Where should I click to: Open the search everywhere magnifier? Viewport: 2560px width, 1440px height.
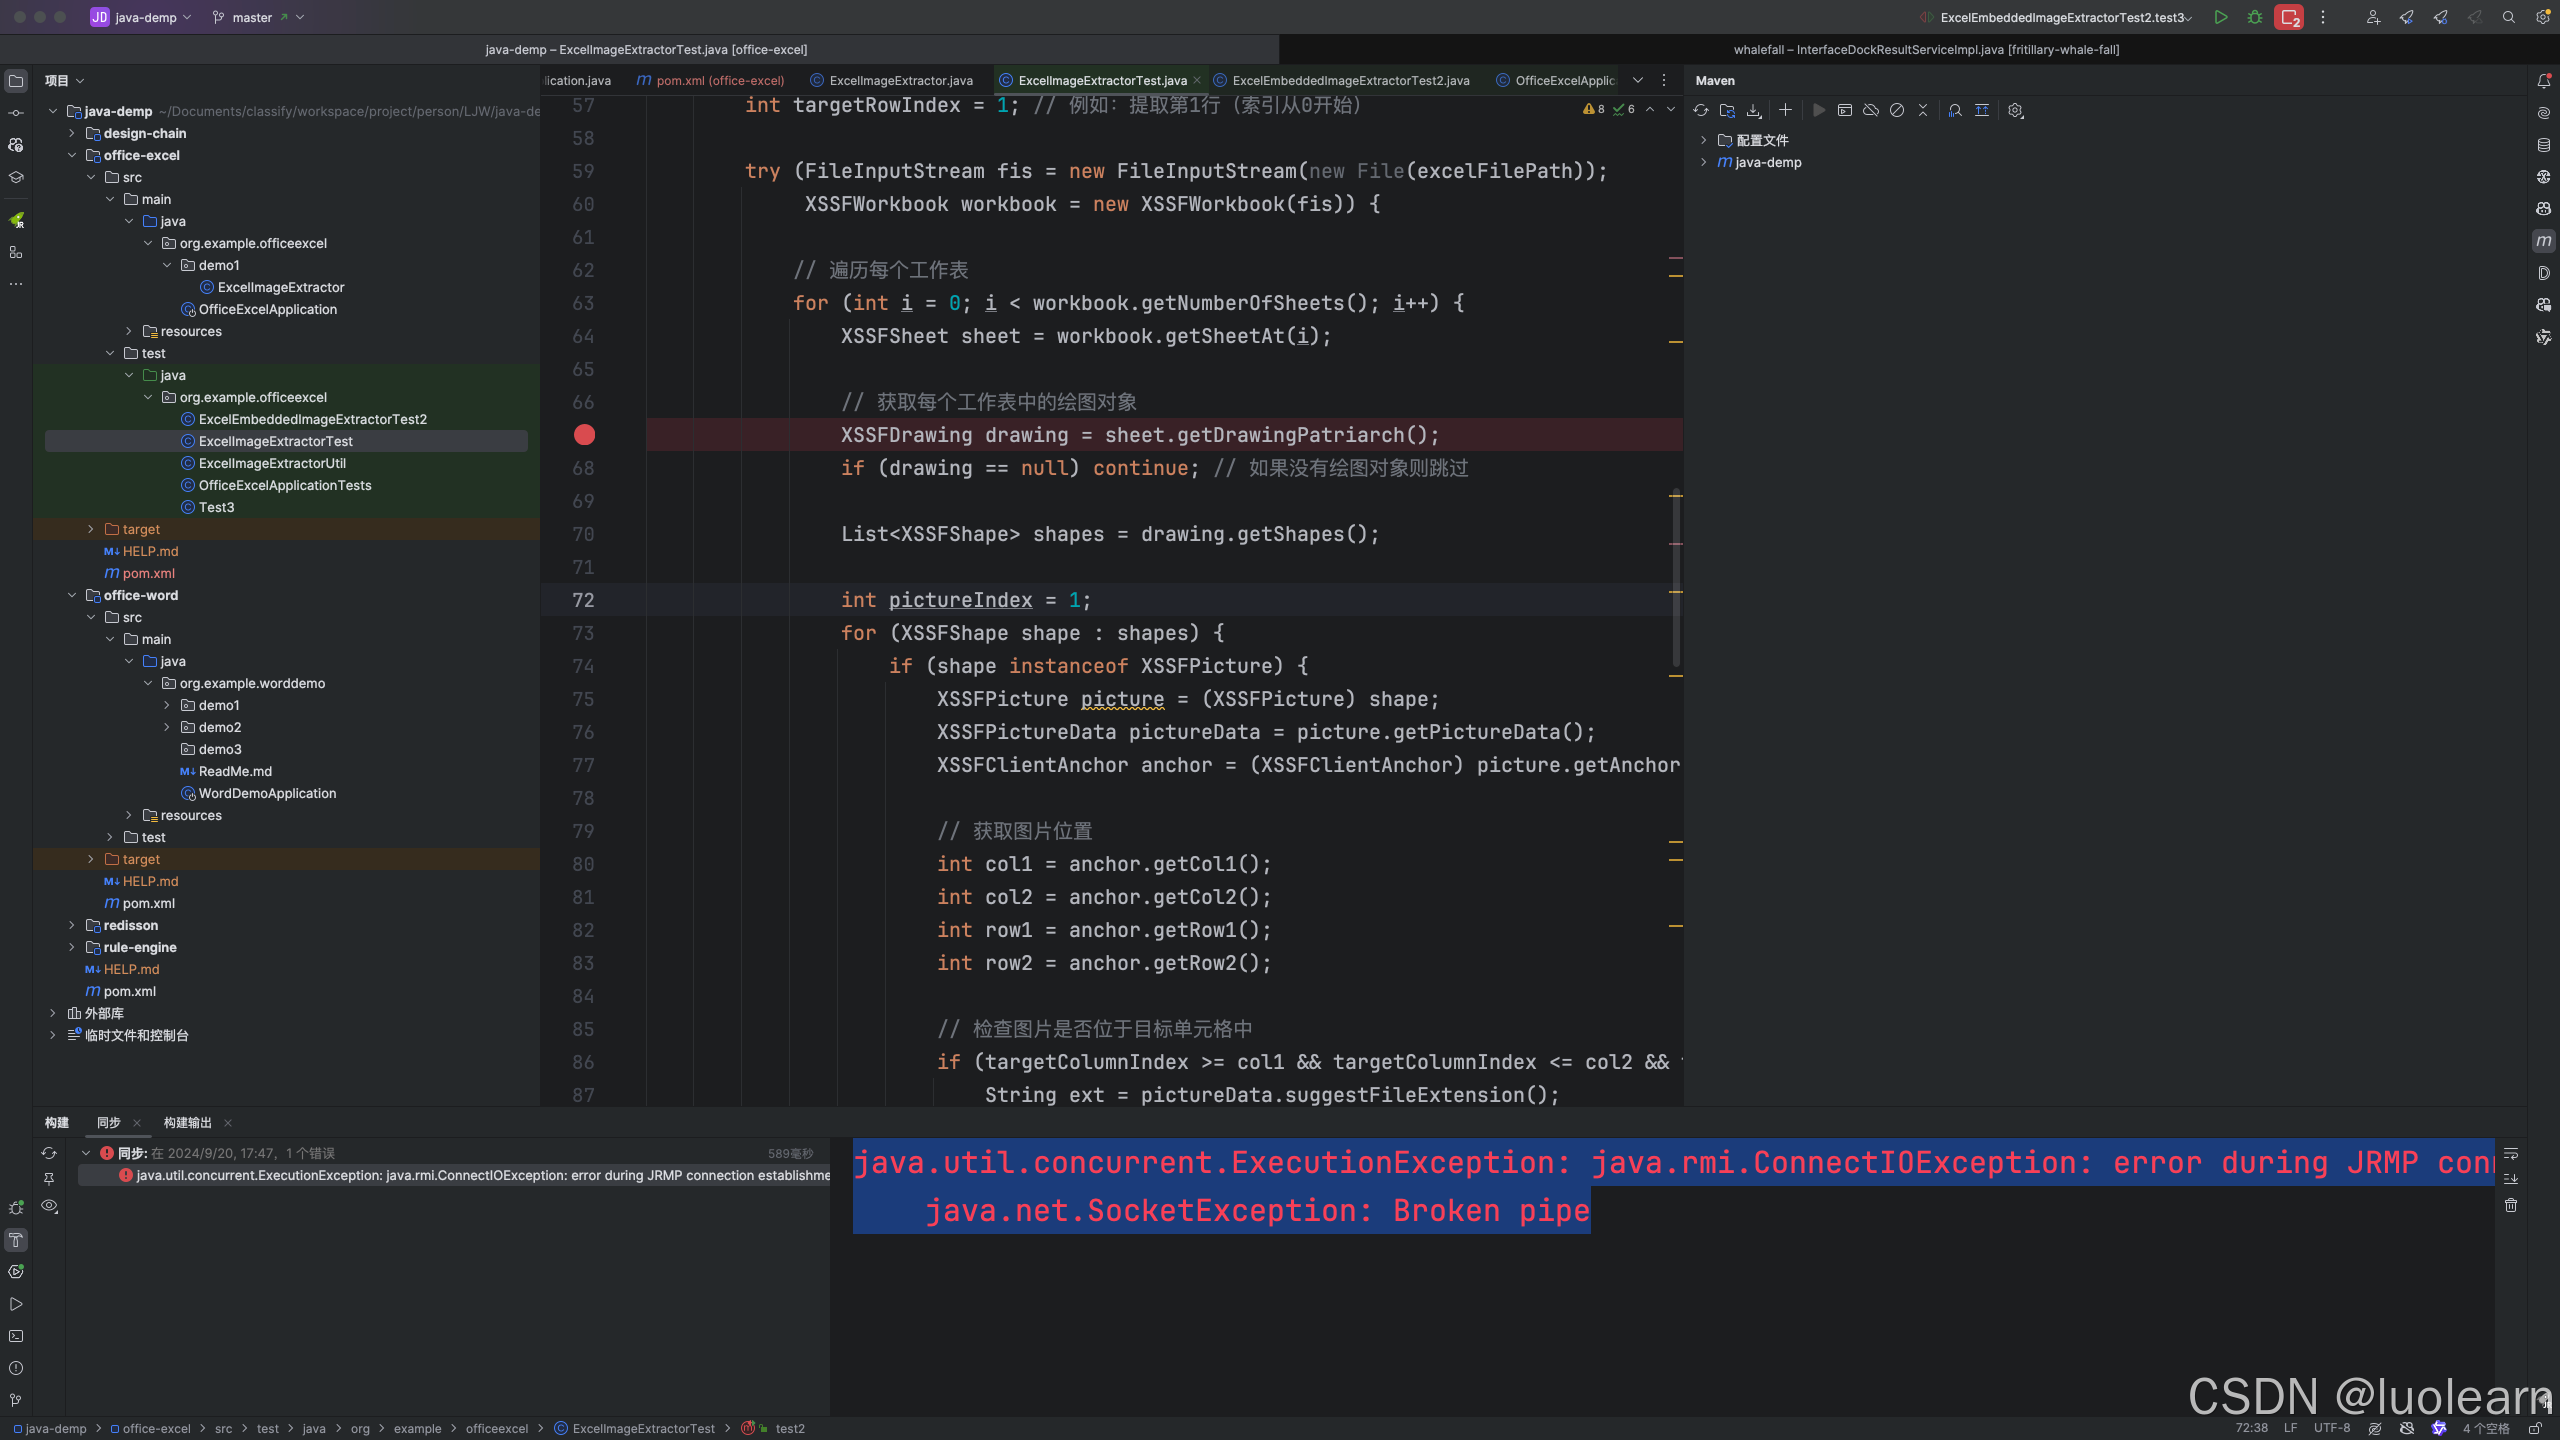pos(2509,17)
